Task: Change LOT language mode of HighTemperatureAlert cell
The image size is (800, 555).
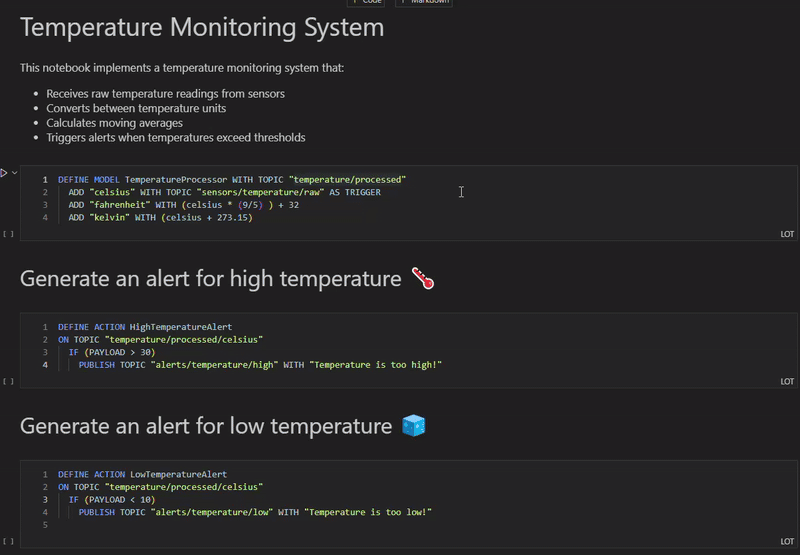Action: click(787, 381)
